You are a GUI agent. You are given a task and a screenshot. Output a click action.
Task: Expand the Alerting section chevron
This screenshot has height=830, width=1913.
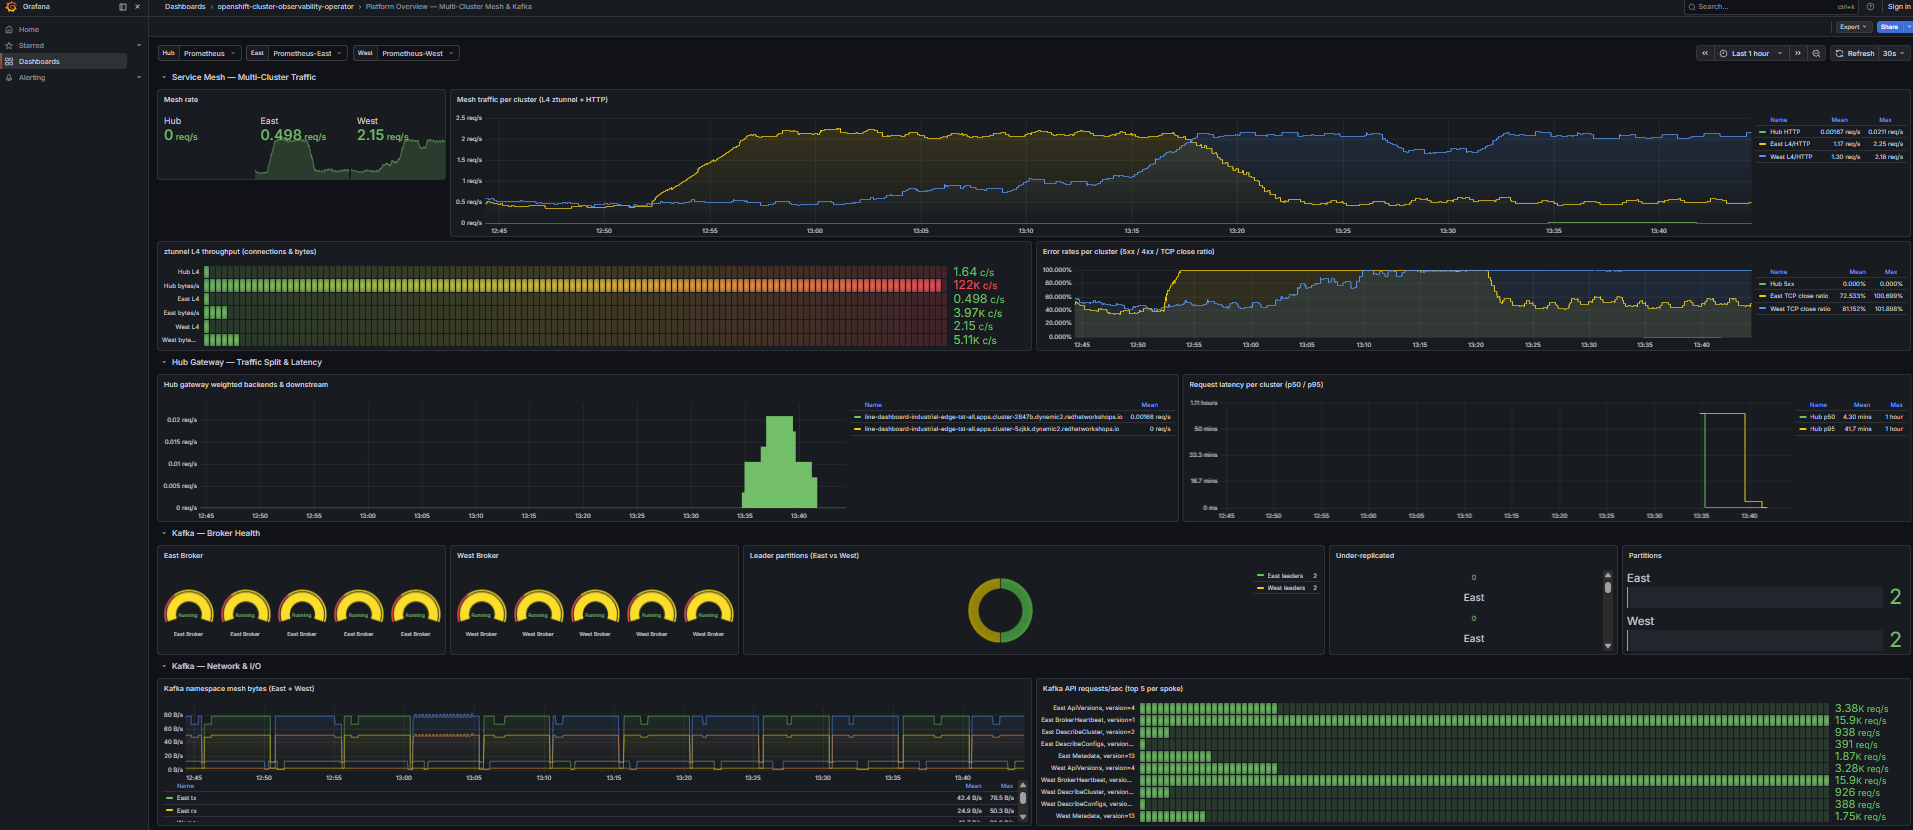(138, 78)
